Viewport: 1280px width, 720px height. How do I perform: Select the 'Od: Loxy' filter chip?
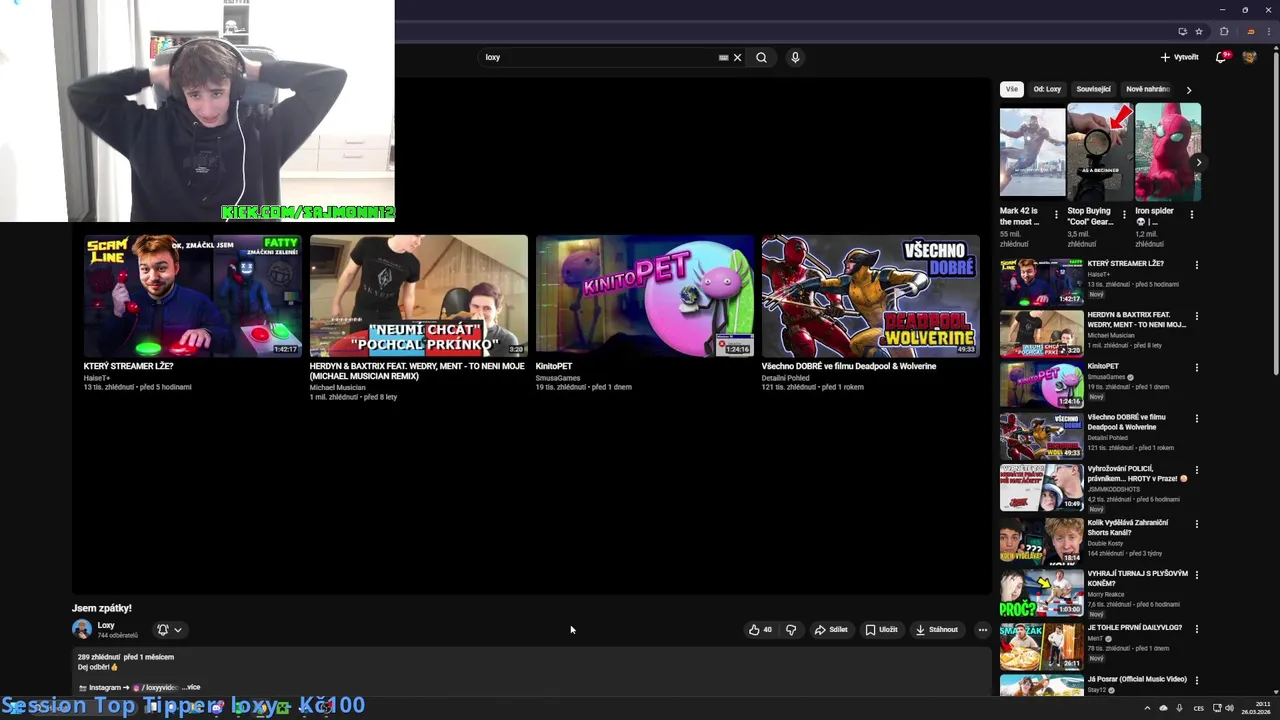tap(1047, 89)
